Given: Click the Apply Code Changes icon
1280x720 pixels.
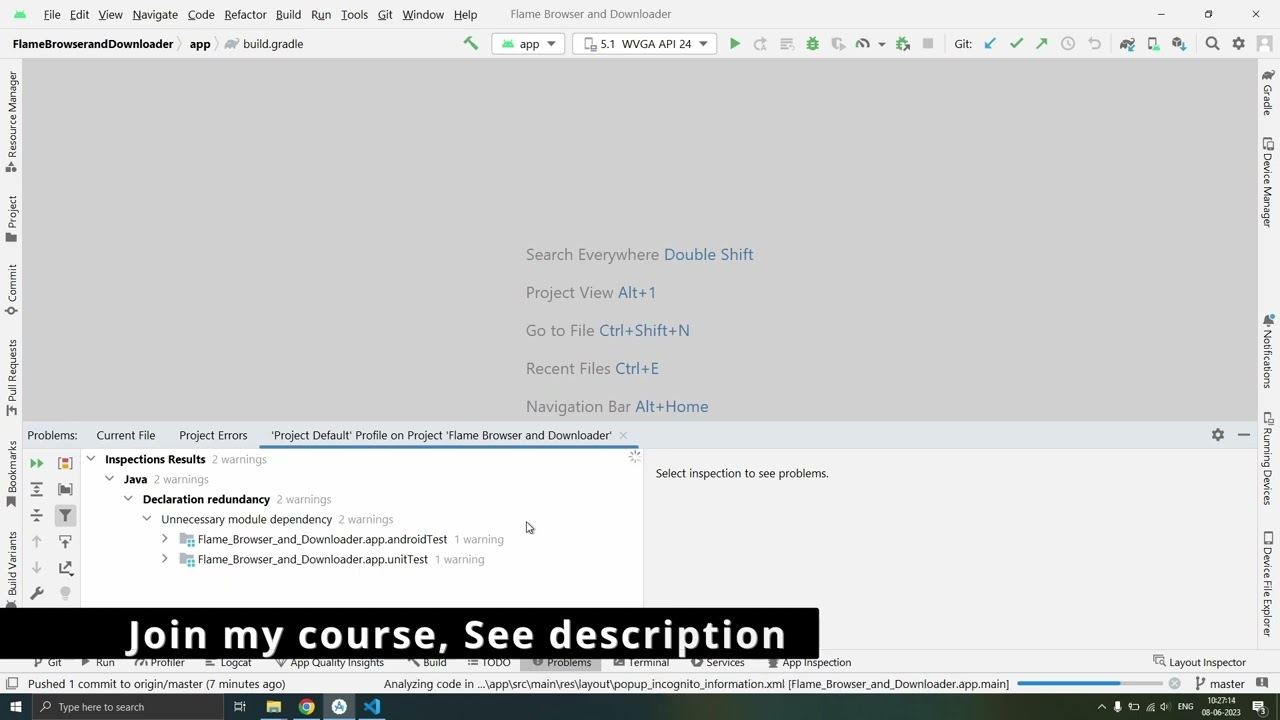Looking at the screenshot, I should [786, 44].
